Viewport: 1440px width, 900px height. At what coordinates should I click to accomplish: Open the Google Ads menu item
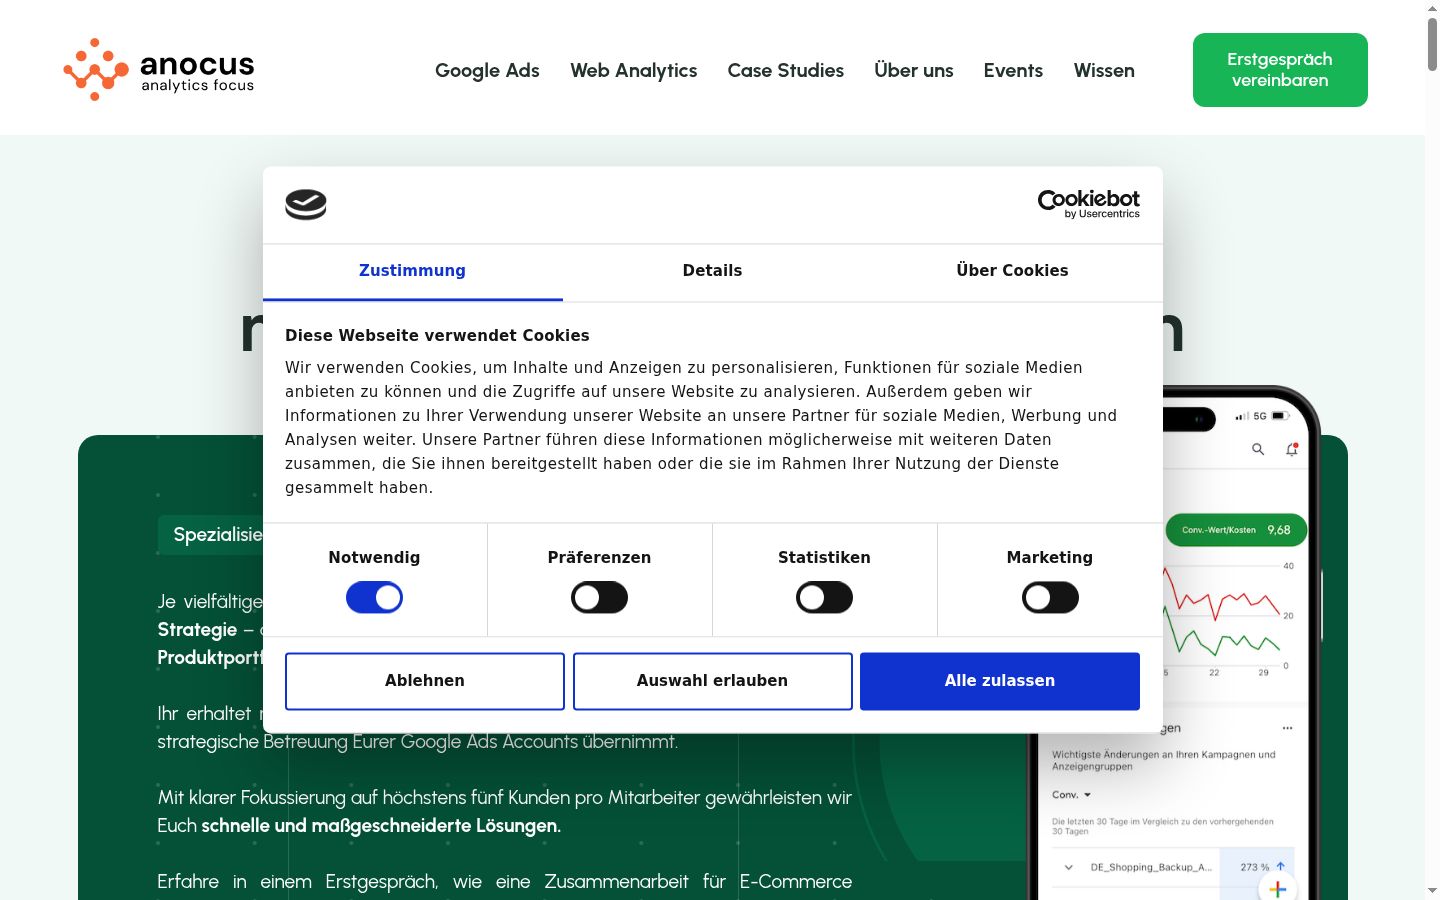pos(487,70)
